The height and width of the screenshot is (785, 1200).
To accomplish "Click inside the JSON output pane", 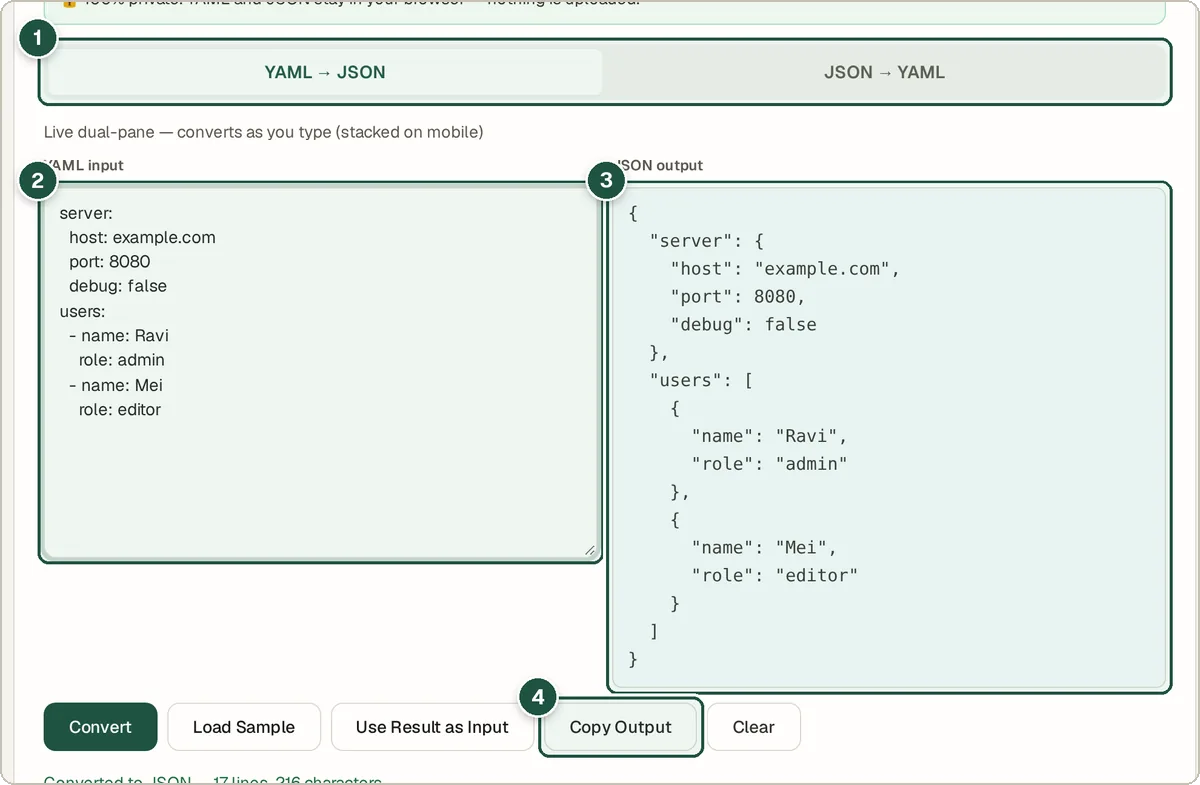I will tap(889, 437).
